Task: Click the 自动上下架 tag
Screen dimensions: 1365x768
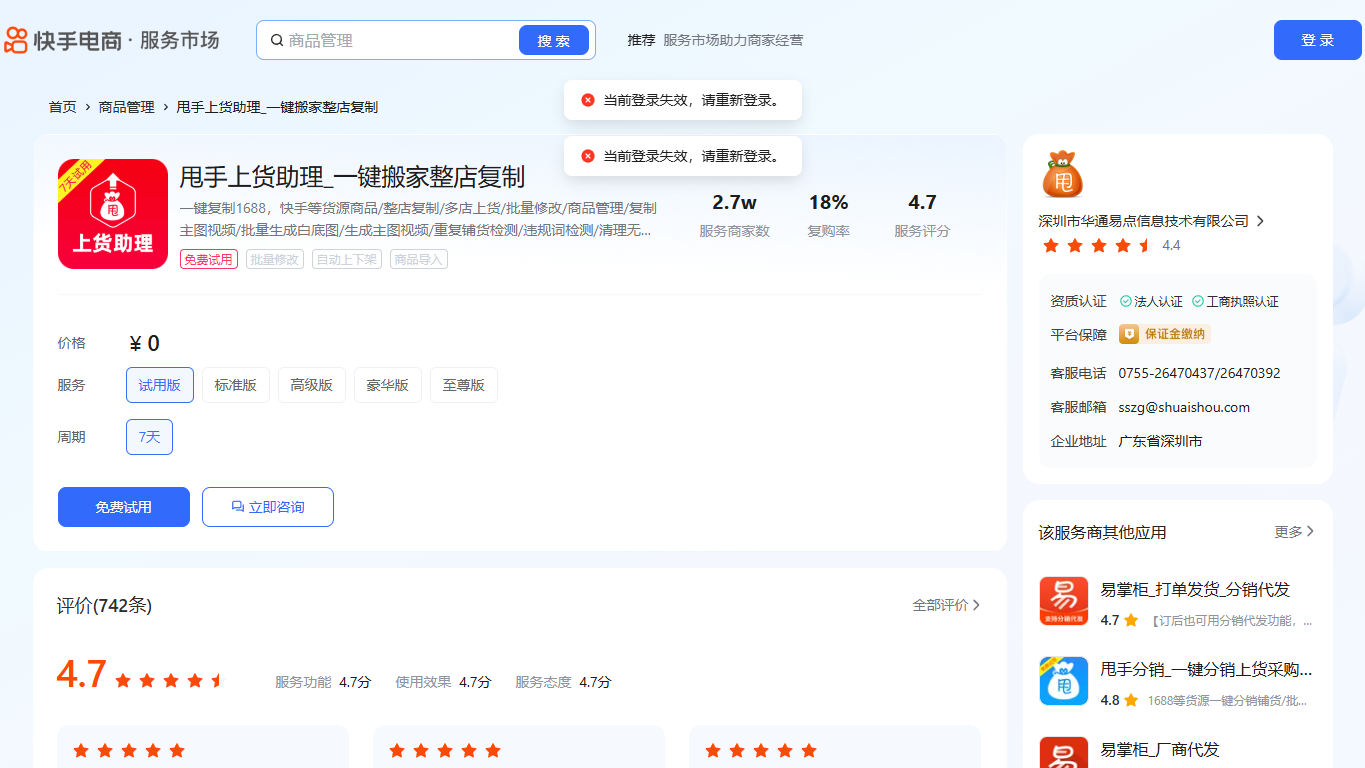Action: 347,259
